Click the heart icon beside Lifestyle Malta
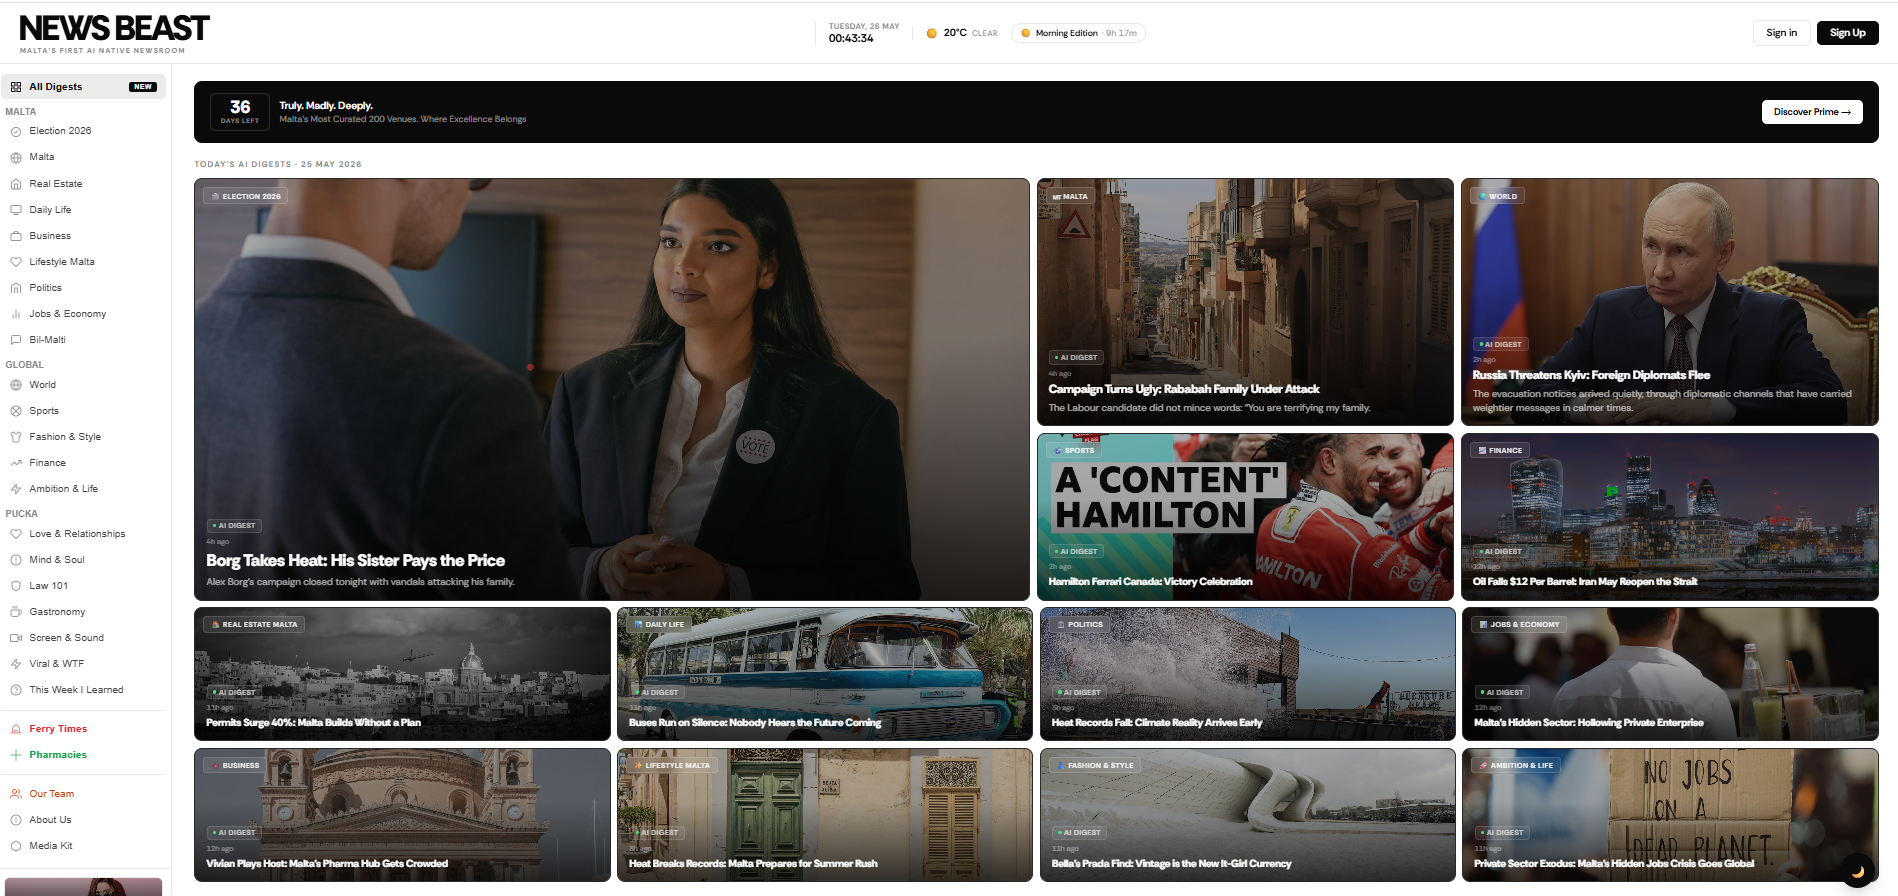This screenshot has height=896, width=1898. click(16, 262)
